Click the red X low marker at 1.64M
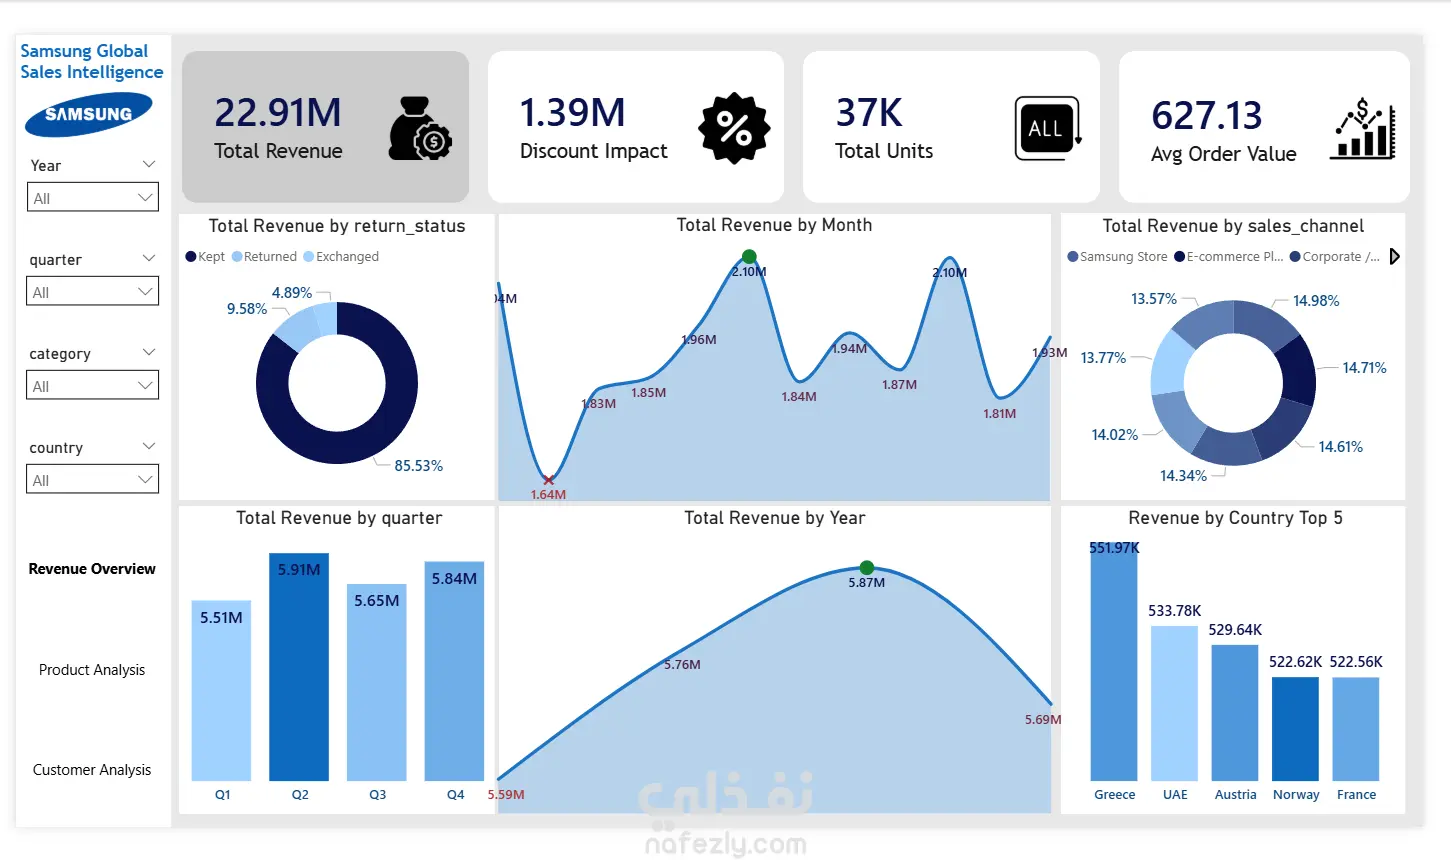1451x860 pixels. [x=548, y=480]
